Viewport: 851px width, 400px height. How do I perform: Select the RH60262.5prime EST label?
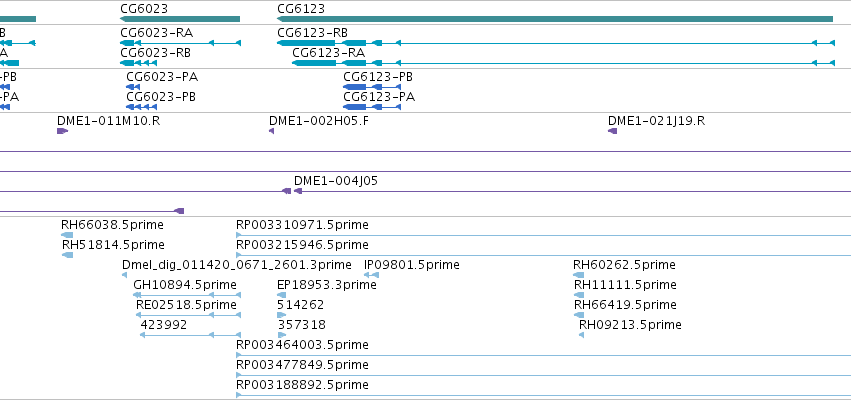coord(624,265)
